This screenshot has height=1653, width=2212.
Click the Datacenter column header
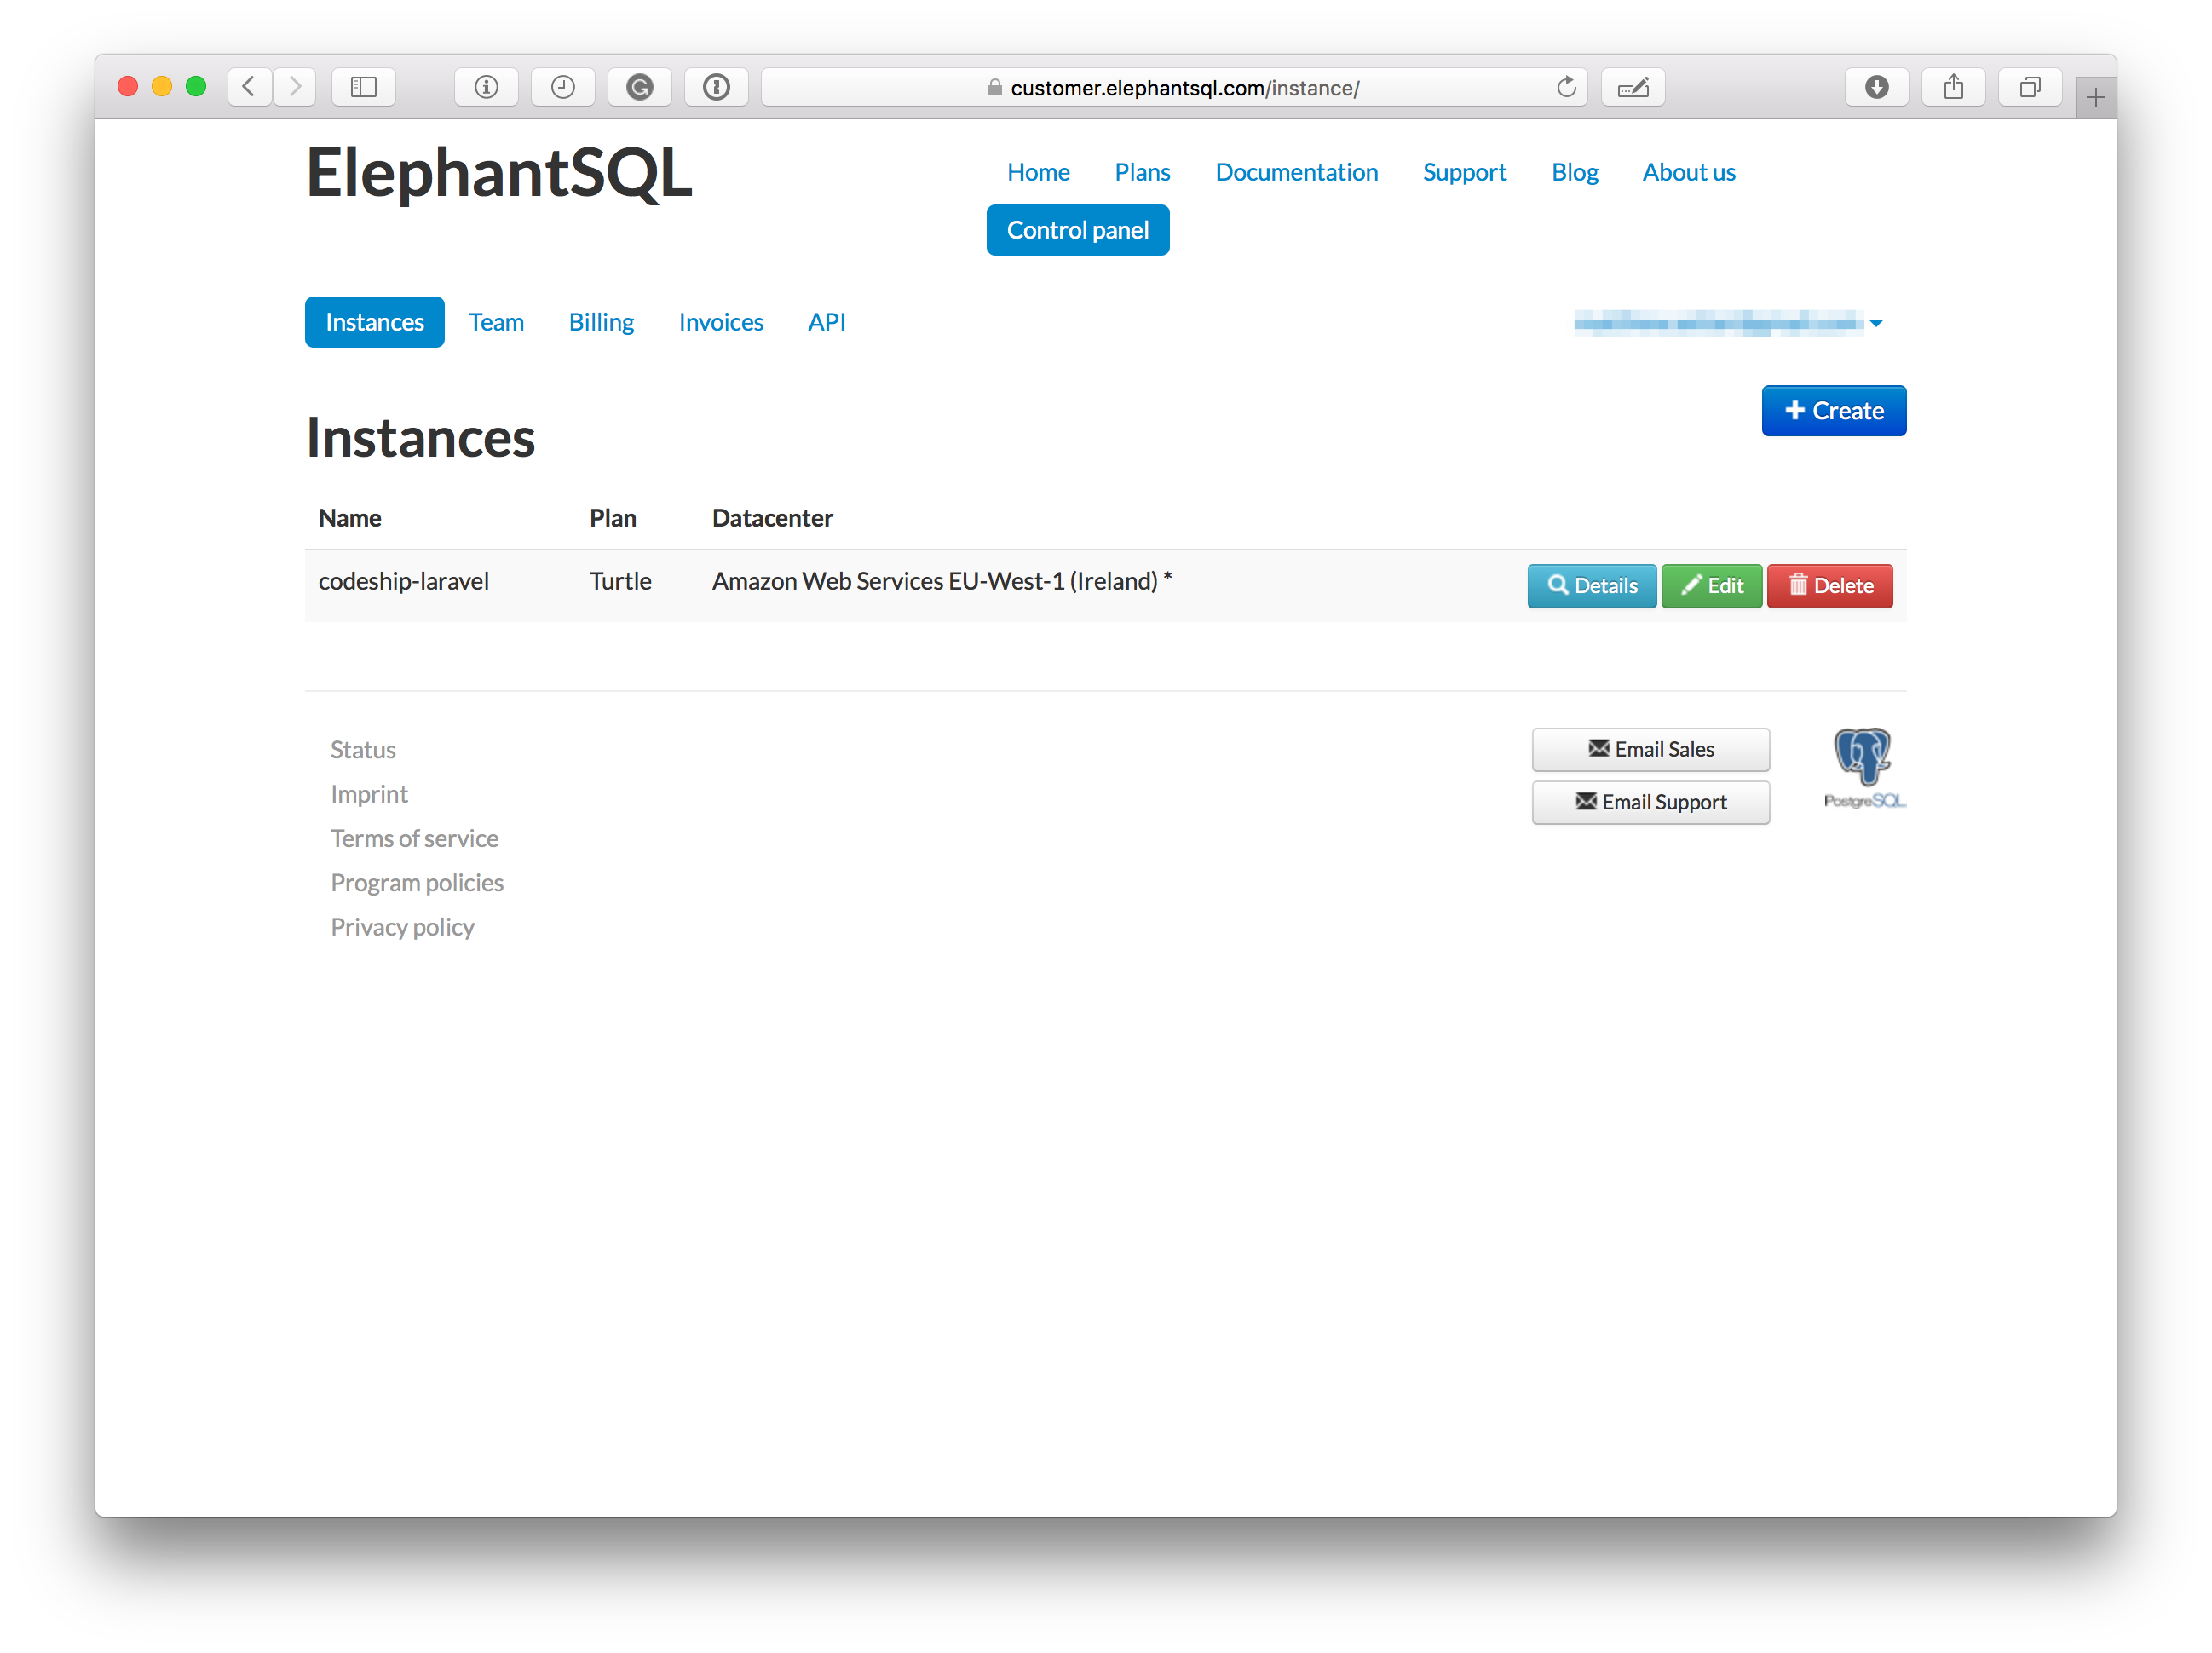point(772,518)
